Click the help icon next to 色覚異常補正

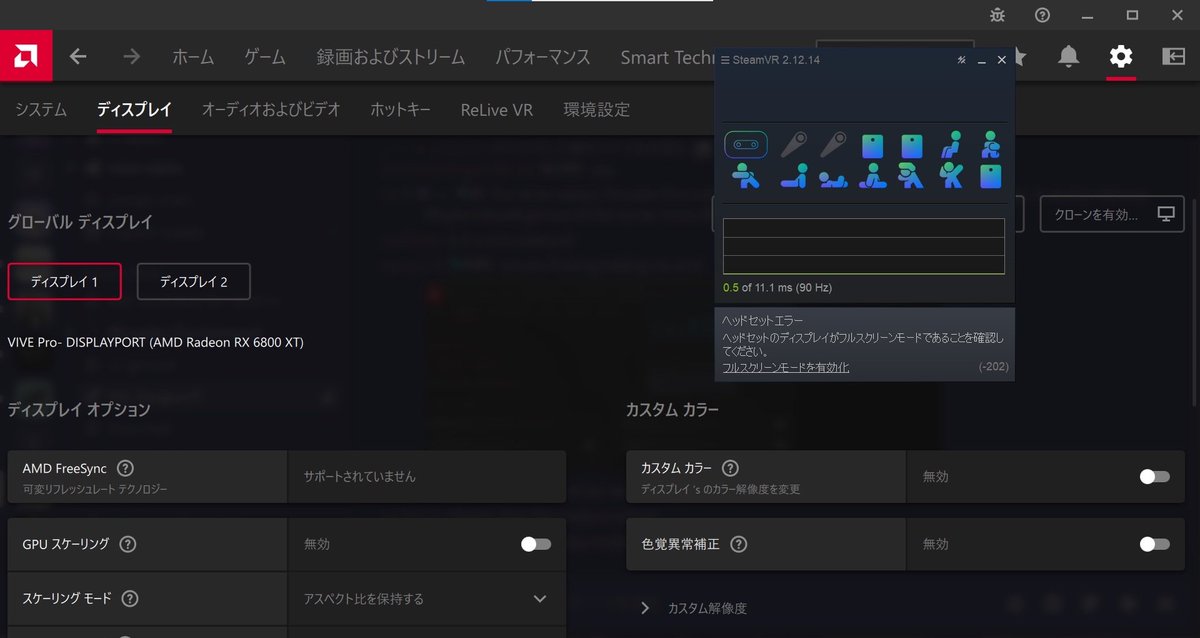pos(738,545)
